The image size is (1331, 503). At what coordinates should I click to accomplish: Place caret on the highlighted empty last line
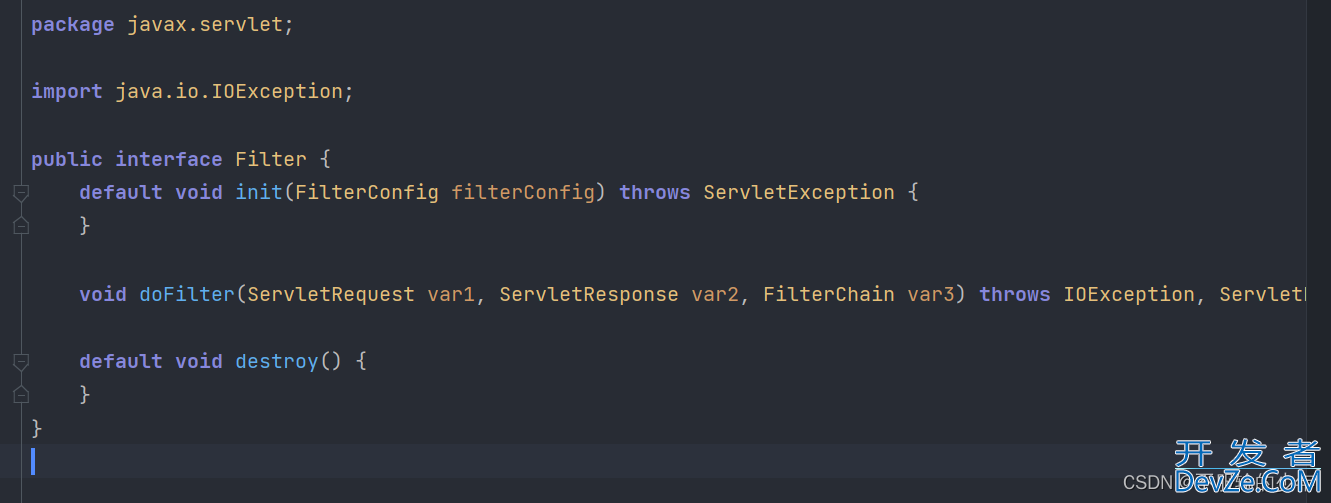click(668, 461)
